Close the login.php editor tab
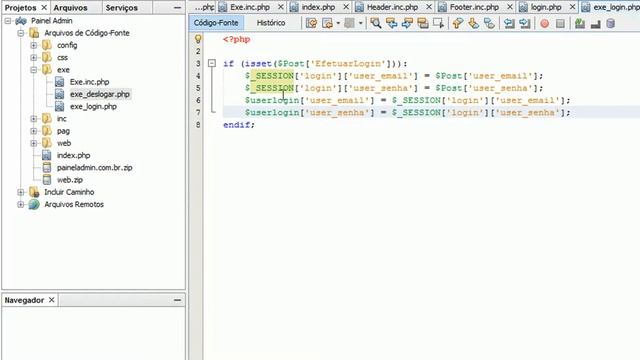This screenshot has width=640, height=360. tap(573, 7)
